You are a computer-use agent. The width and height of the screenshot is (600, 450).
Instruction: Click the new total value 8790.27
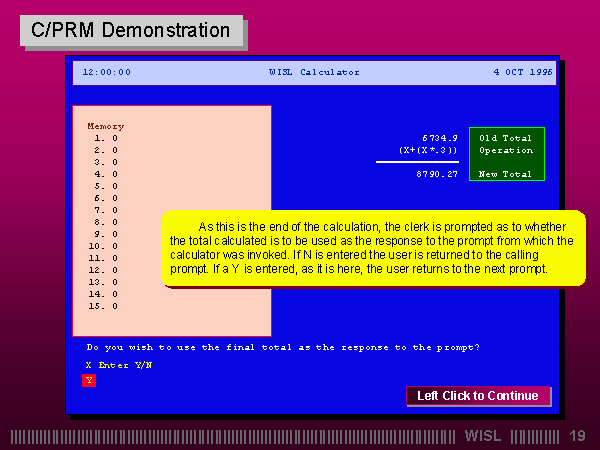(437, 174)
